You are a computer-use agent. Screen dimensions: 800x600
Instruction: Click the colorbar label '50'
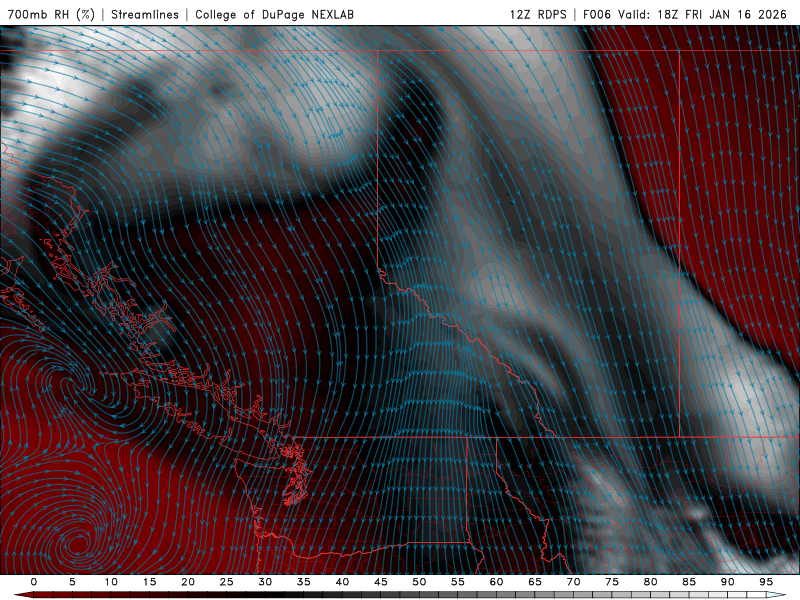click(419, 582)
